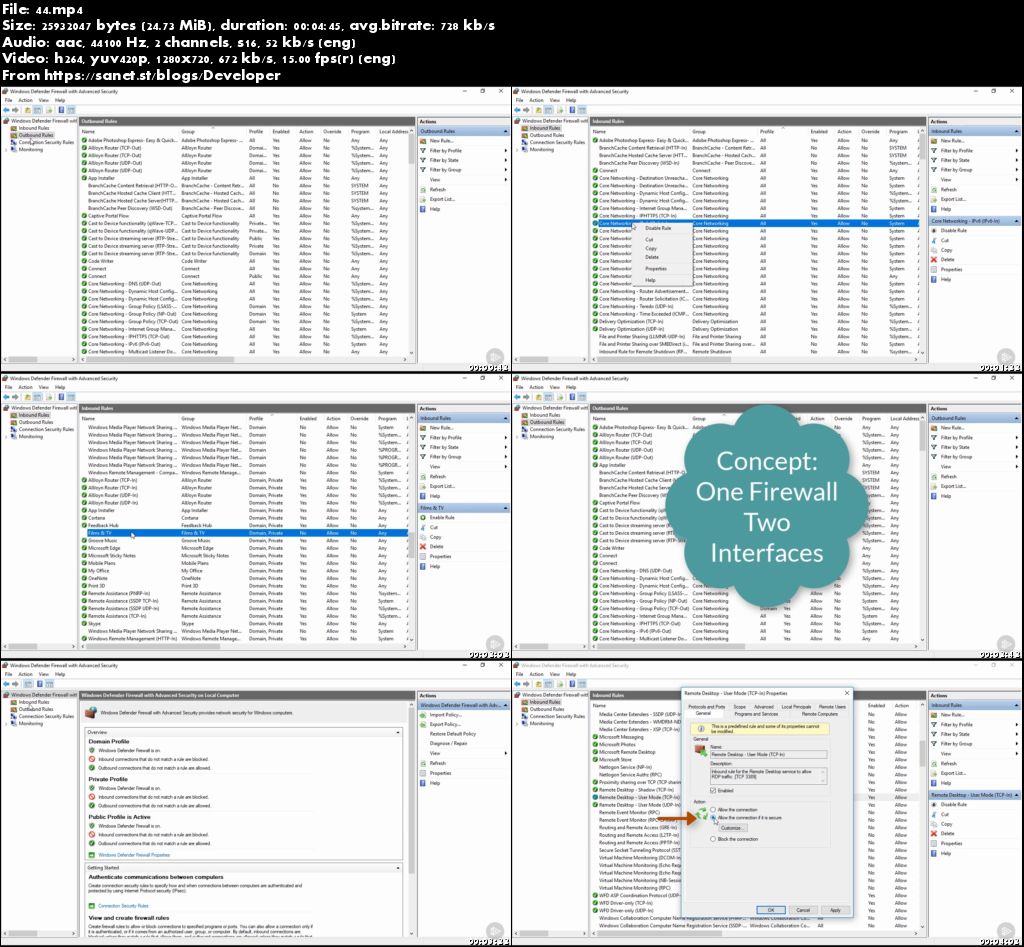This screenshot has height=947, width=1024.
Task: Select 'Block the connection' radio in Properties dialog
Action: coord(713,839)
